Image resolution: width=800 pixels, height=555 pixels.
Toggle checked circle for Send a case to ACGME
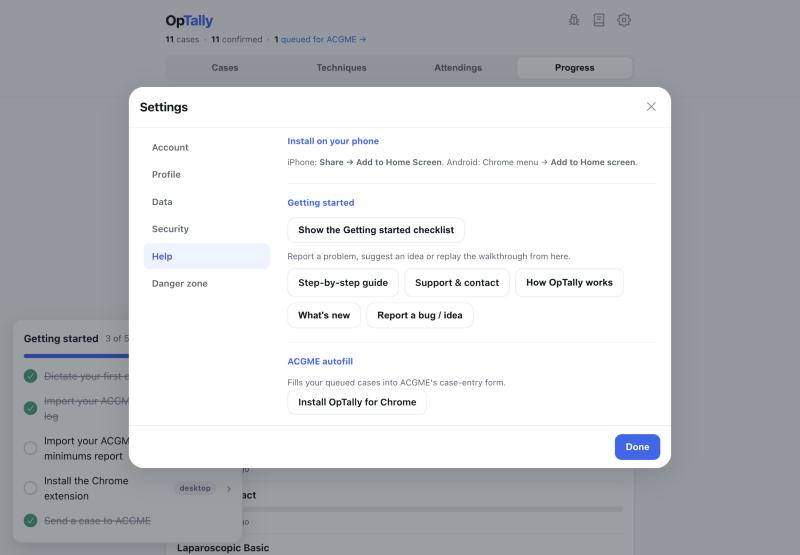pyautogui.click(x=31, y=520)
